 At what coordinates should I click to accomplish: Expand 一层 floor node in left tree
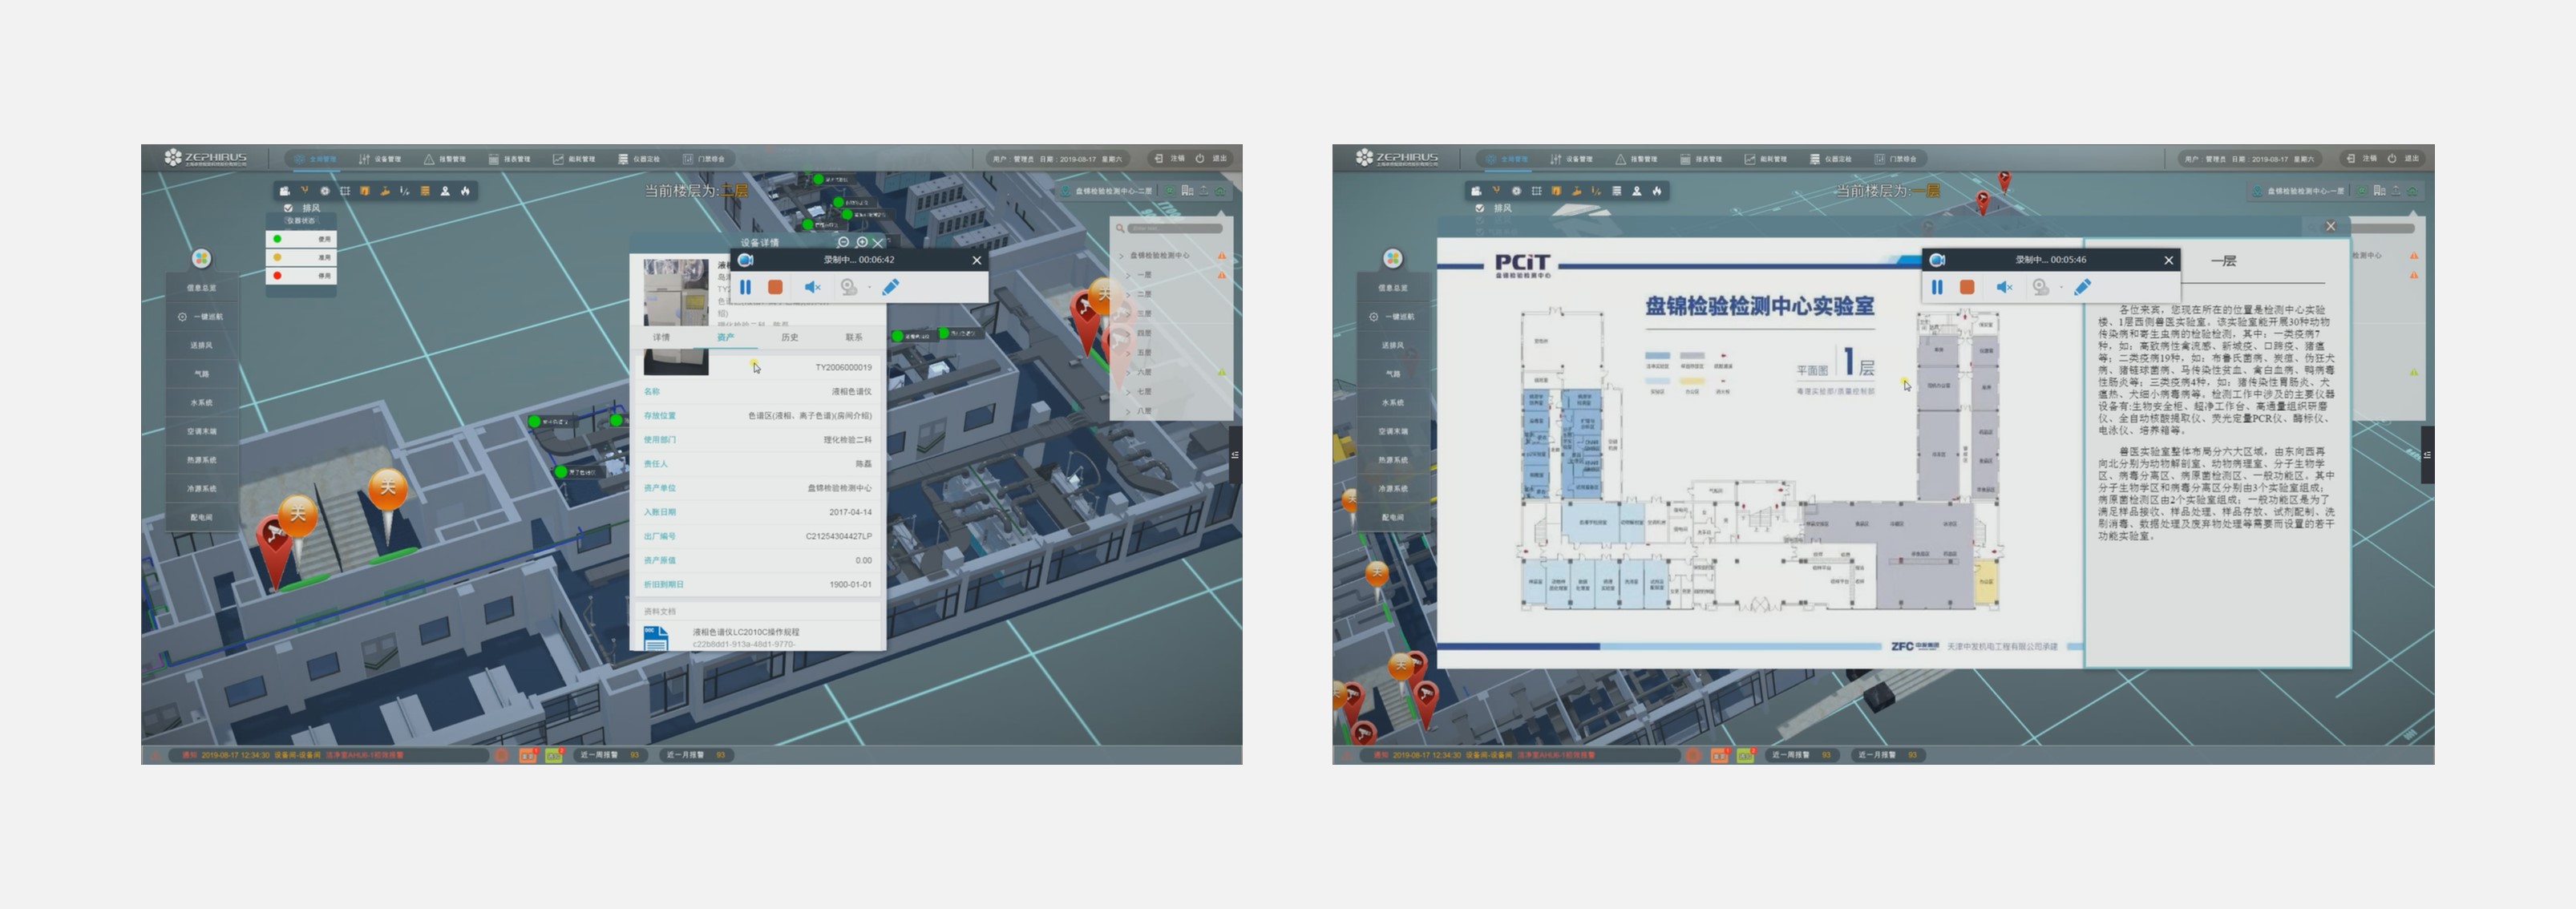click(x=1129, y=275)
